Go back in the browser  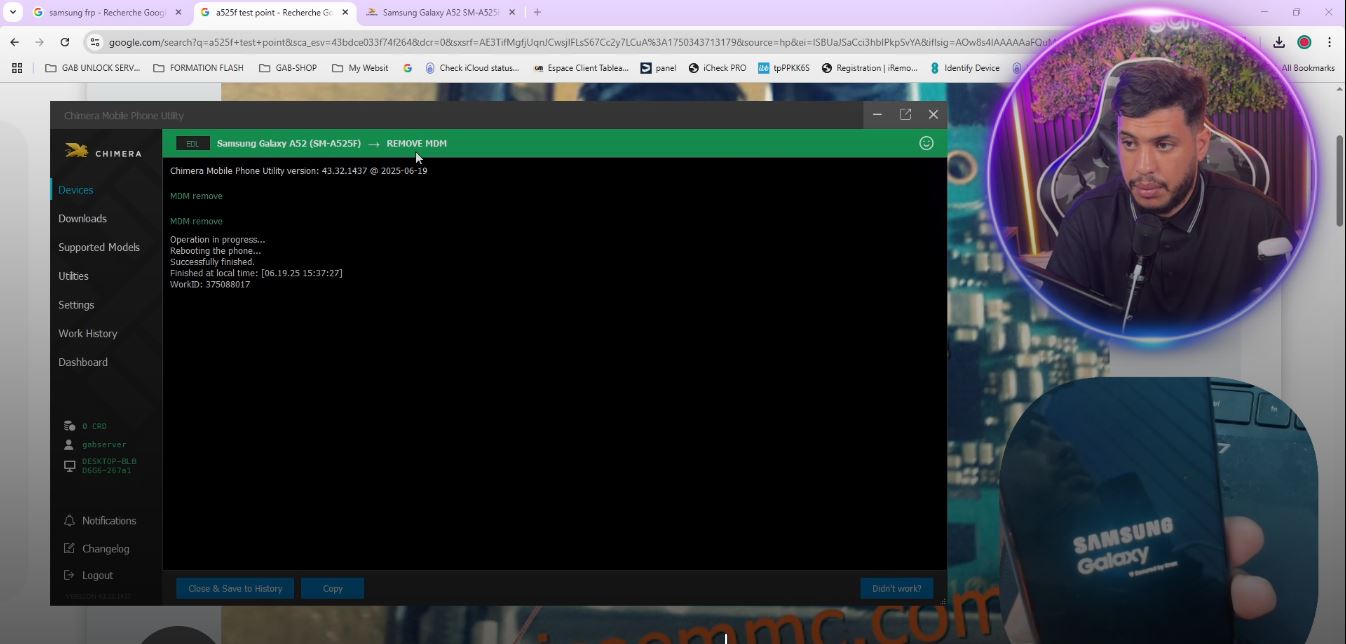[14, 42]
